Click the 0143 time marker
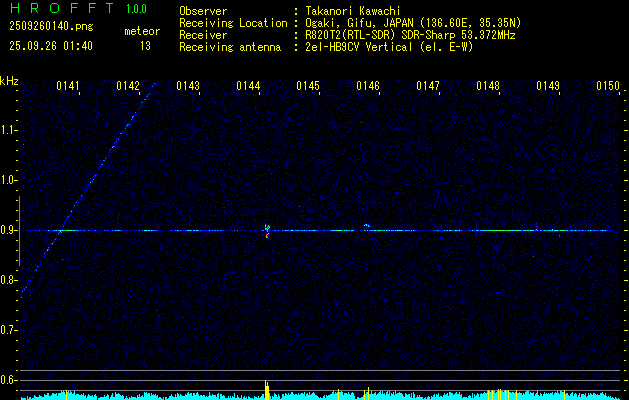 pos(188,86)
